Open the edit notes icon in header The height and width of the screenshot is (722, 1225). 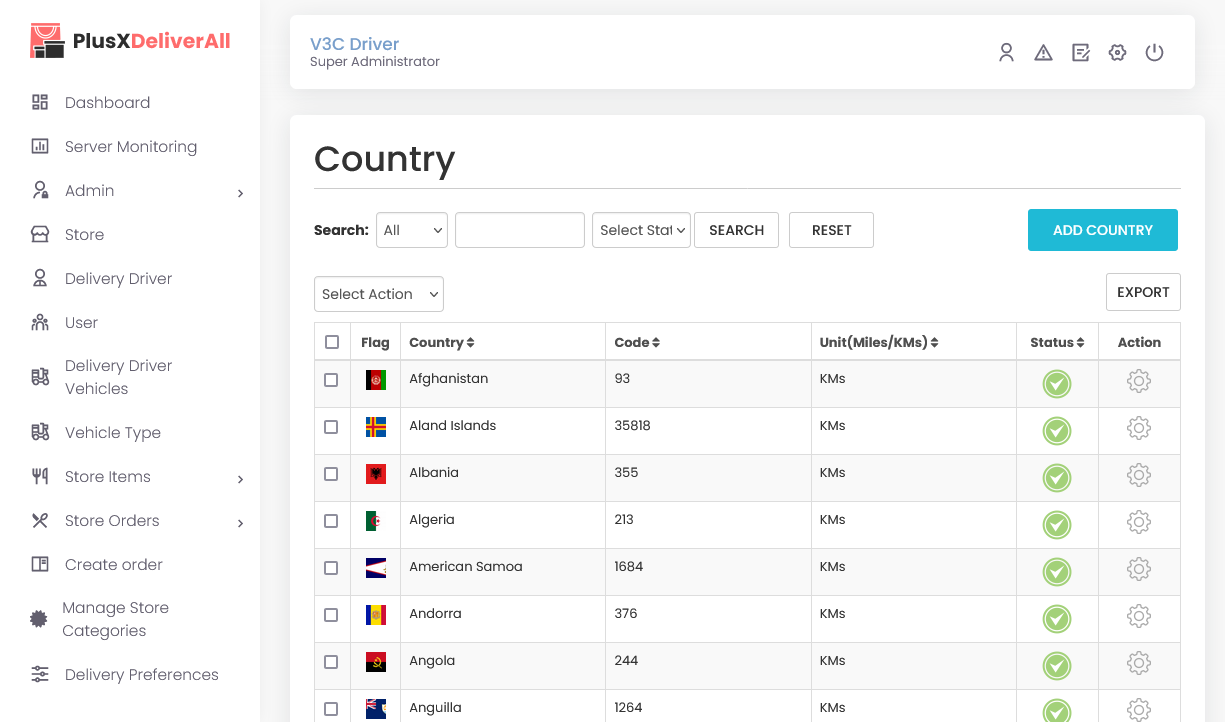pos(1081,52)
